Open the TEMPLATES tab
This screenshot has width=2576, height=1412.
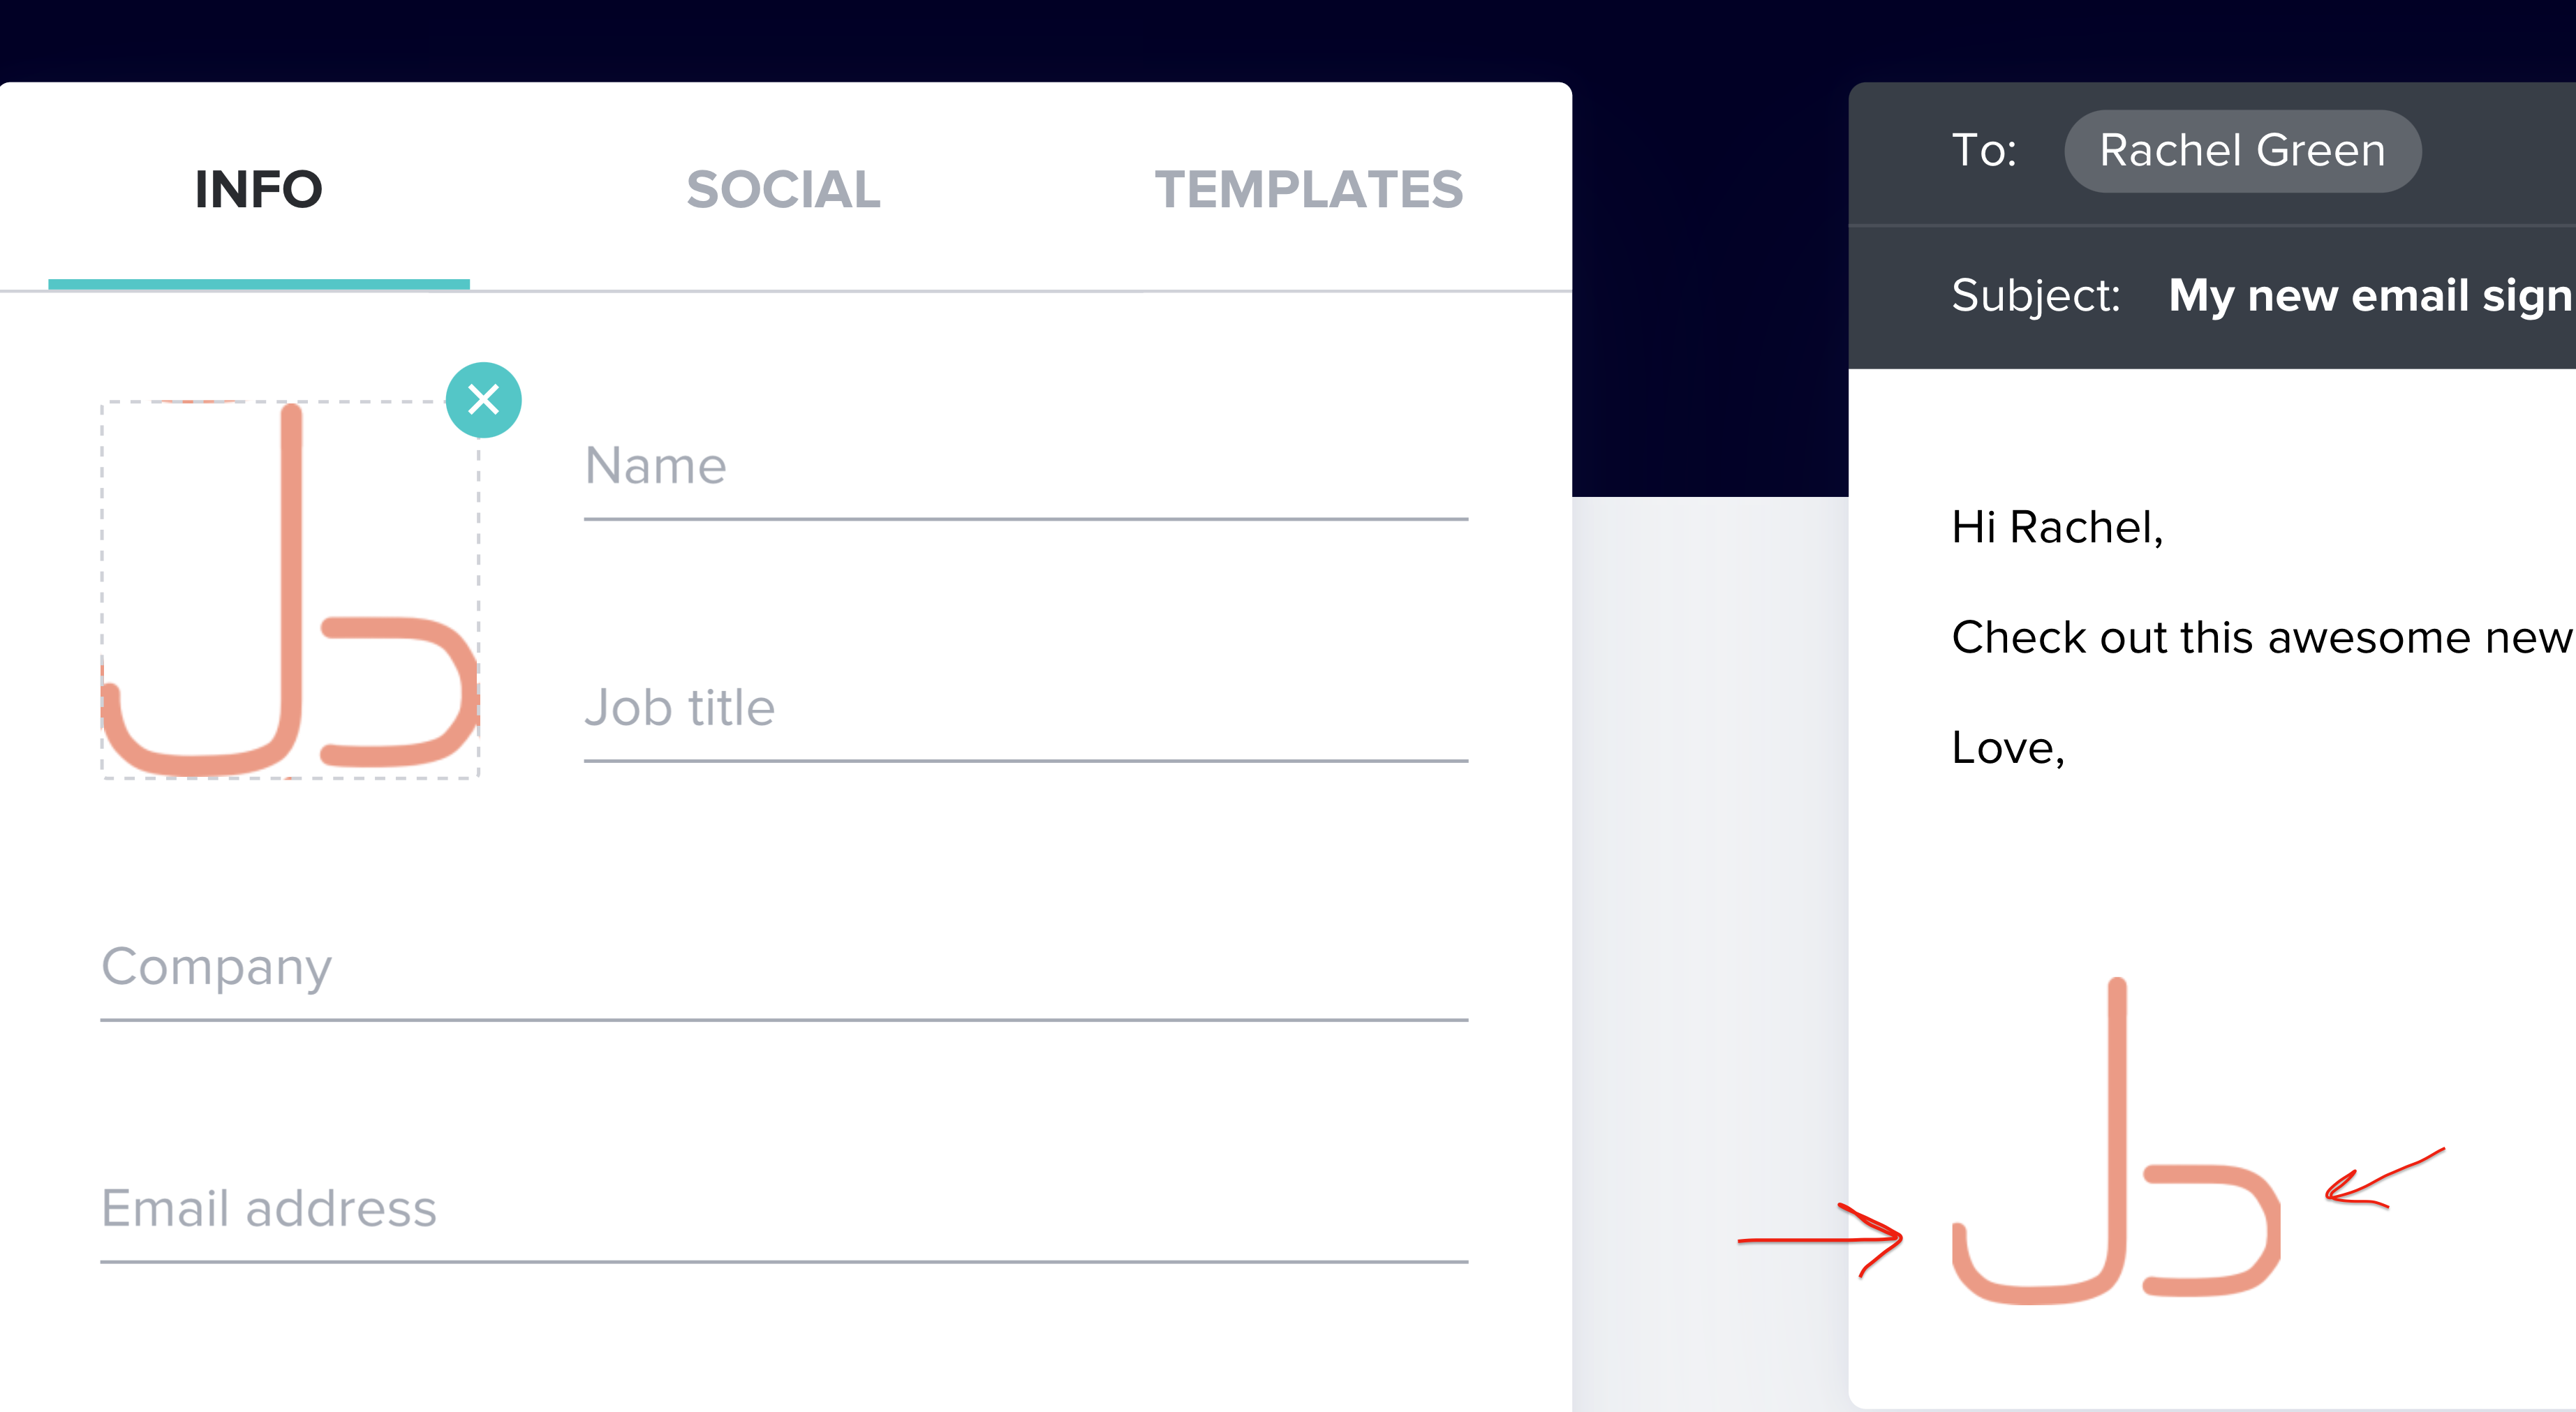[1308, 189]
